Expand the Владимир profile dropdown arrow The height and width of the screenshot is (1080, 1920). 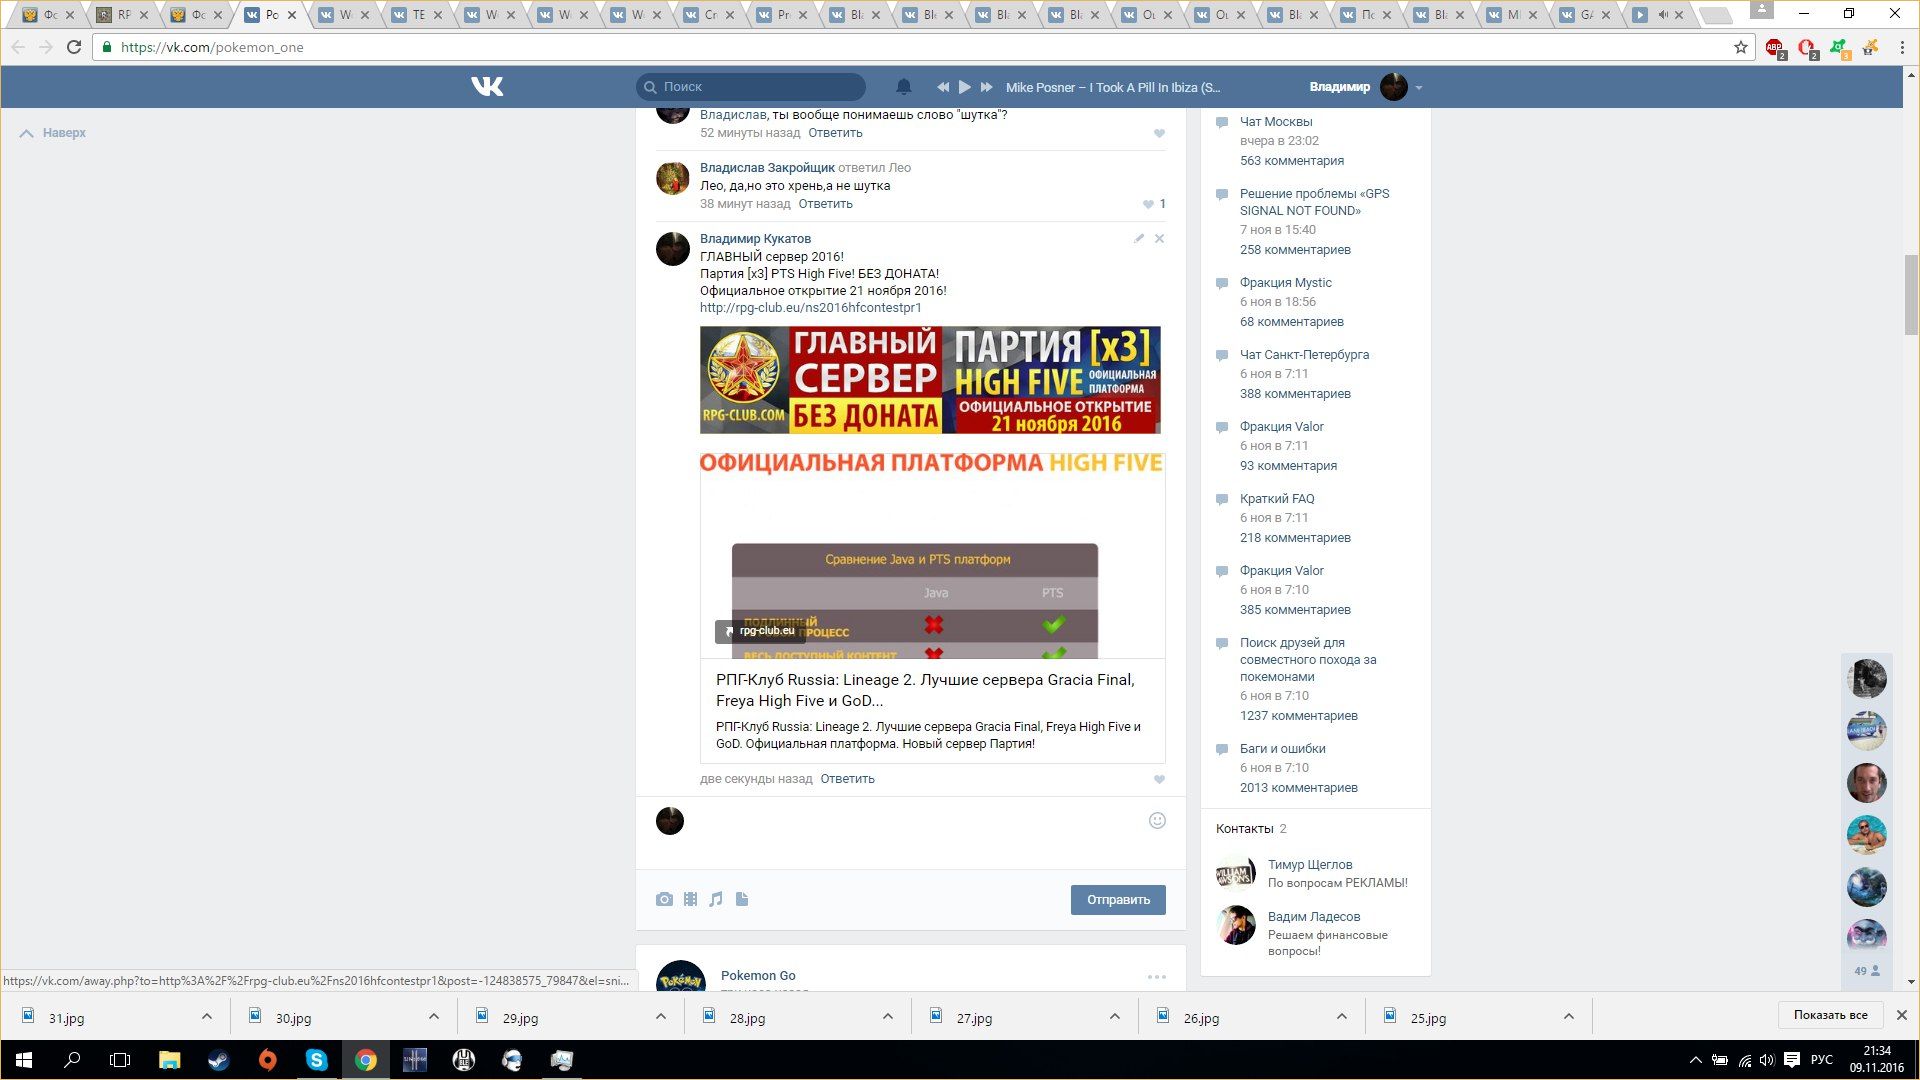[x=1418, y=88]
